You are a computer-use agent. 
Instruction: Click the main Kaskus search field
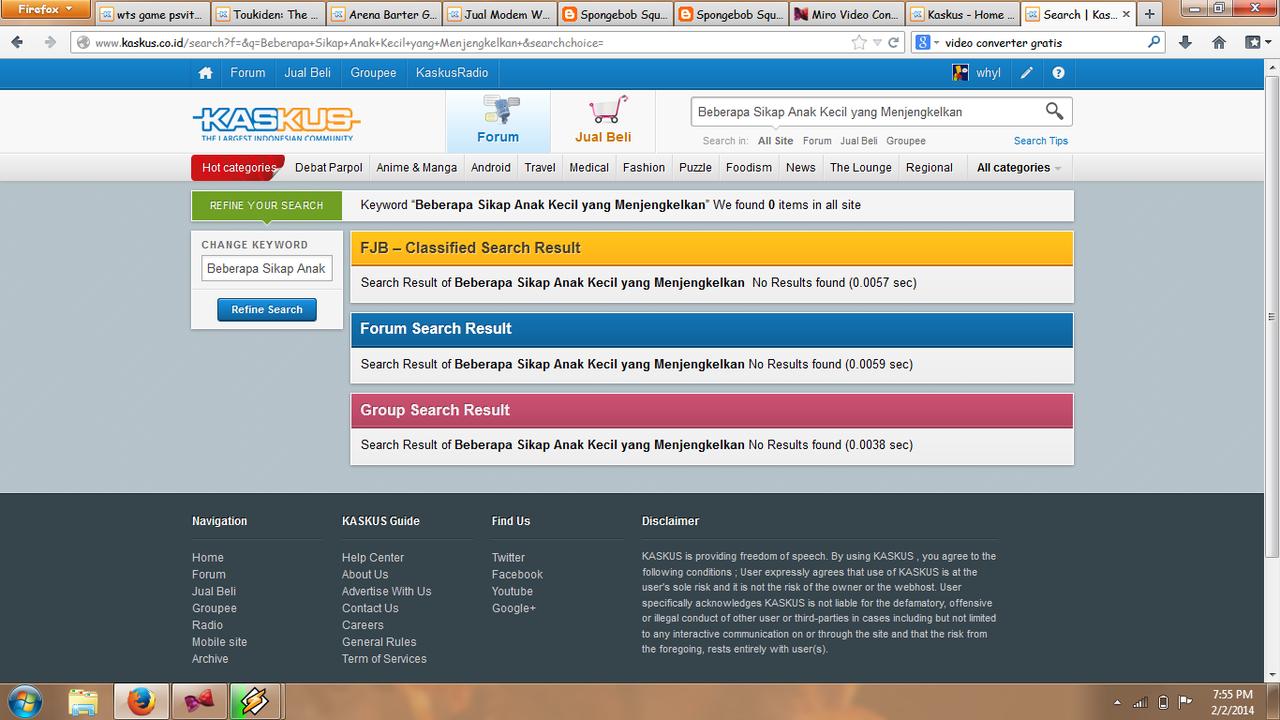pos(867,112)
